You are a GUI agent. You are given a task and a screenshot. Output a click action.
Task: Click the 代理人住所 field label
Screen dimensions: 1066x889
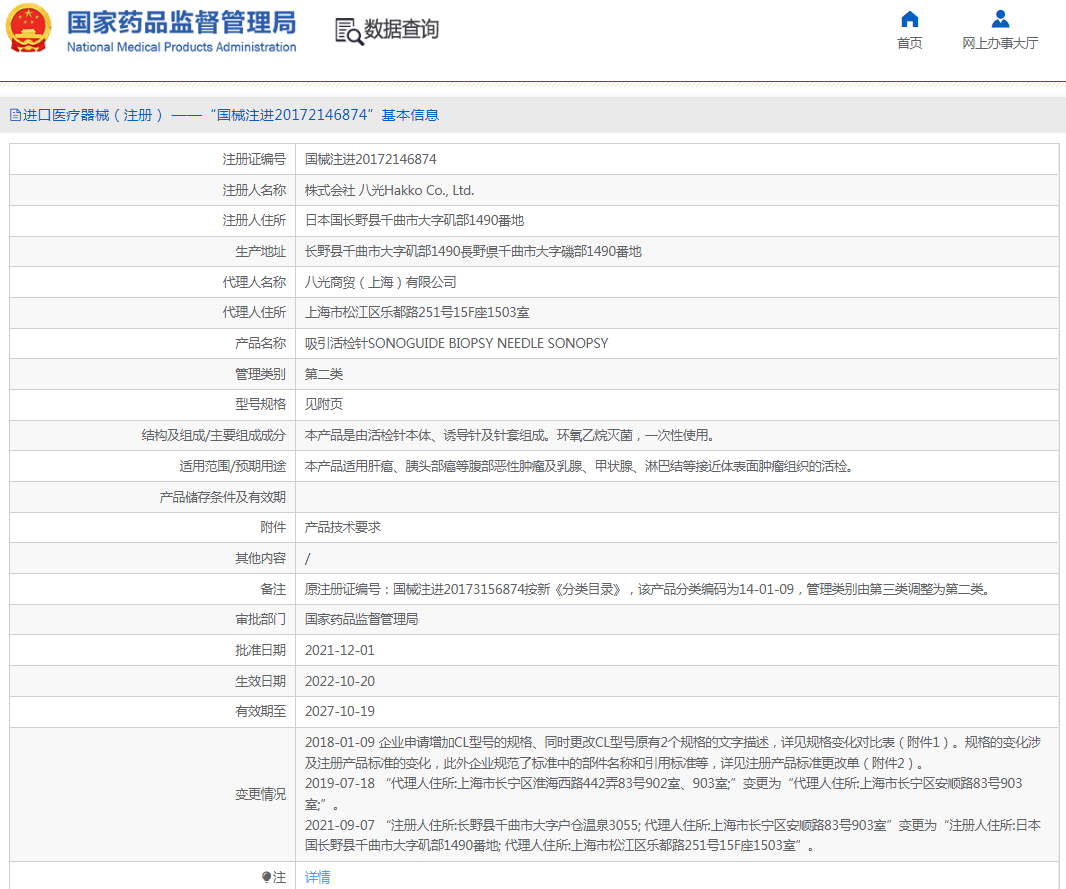click(x=254, y=313)
